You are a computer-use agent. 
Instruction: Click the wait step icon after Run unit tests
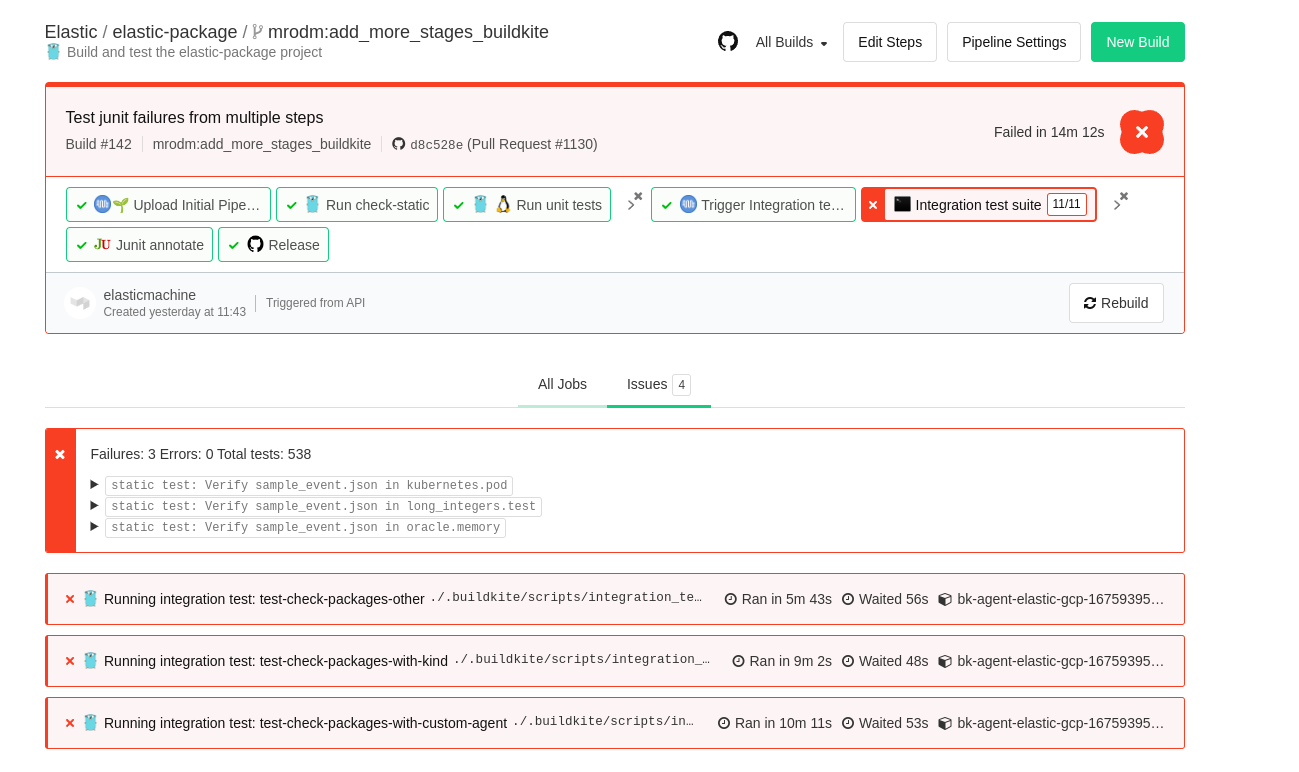pos(634,202)
